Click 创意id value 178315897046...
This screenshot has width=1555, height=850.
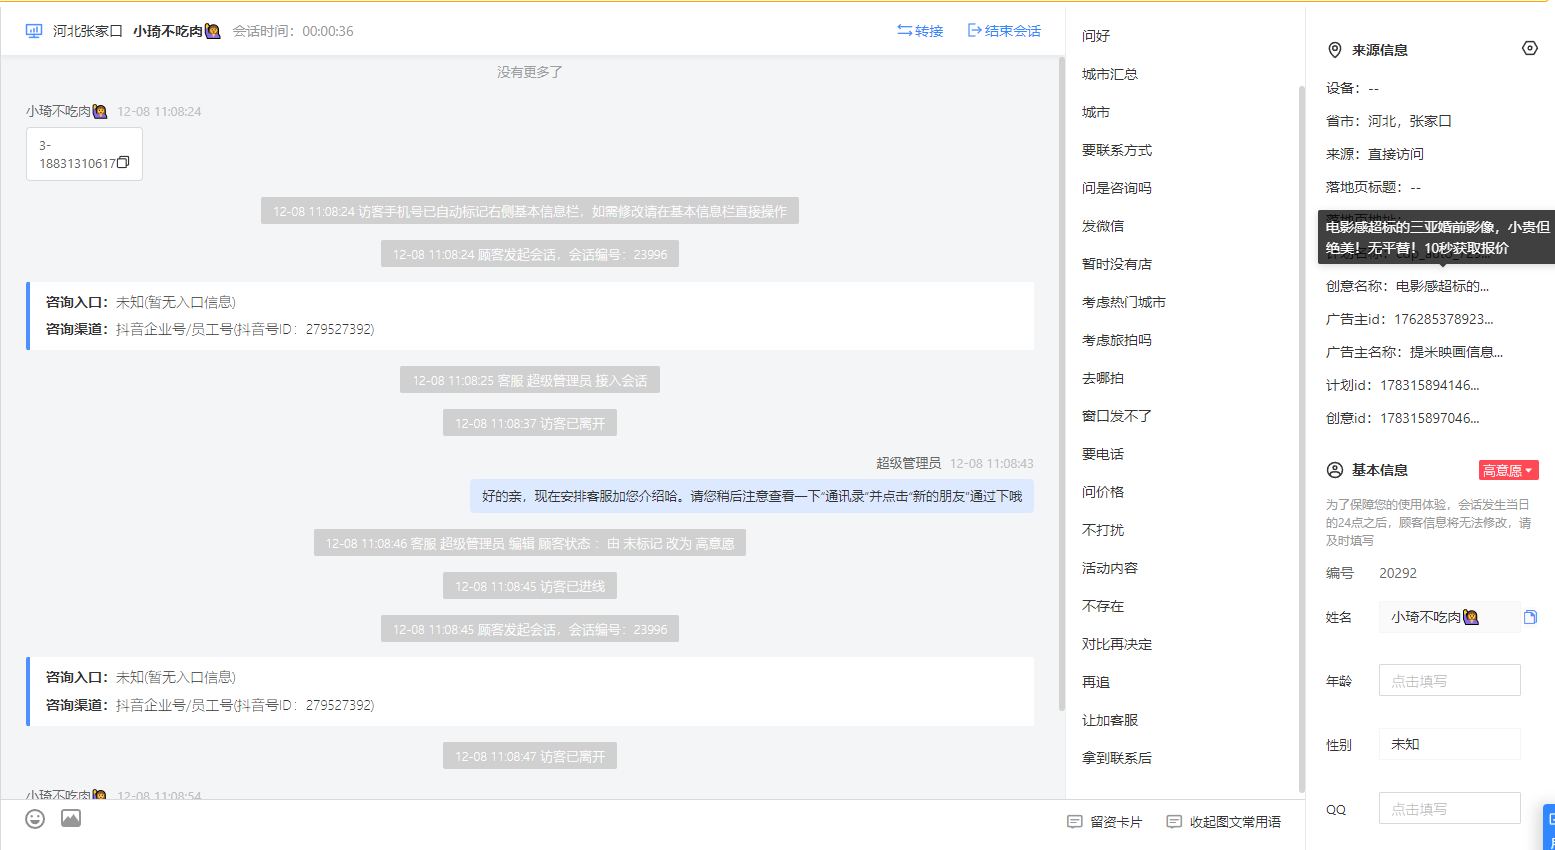tap(1430, 418)
